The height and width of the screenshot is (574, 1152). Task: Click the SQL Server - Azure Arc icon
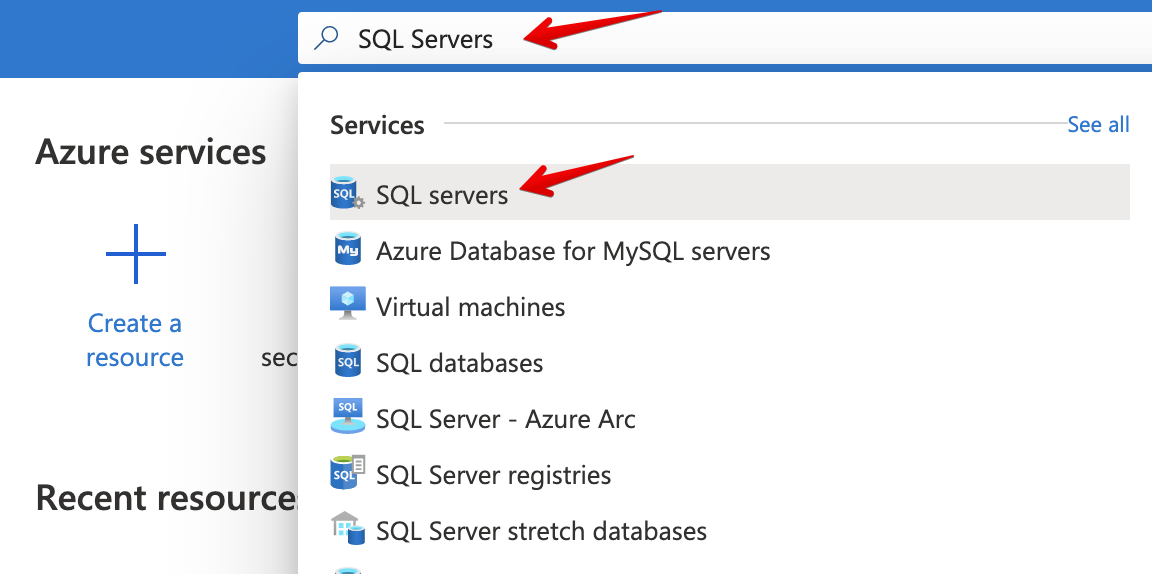[x=347, y=417]
